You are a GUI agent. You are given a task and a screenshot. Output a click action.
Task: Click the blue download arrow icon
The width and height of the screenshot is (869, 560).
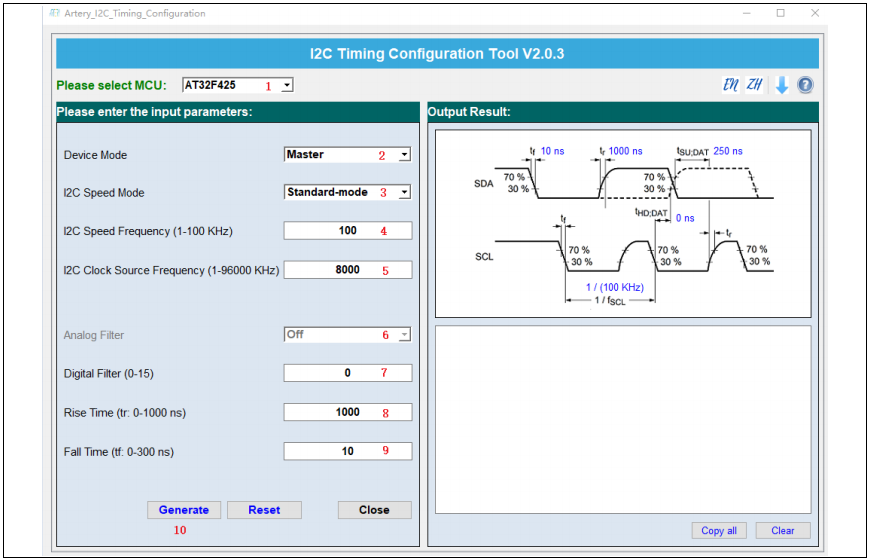782,86
